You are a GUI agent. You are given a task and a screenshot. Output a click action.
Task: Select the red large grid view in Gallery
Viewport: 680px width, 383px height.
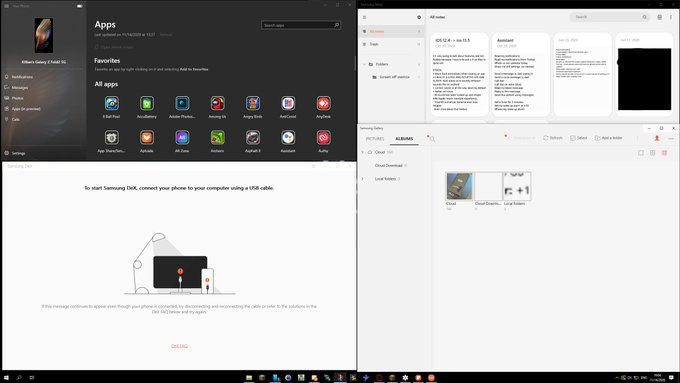click(x=664, y=153)
